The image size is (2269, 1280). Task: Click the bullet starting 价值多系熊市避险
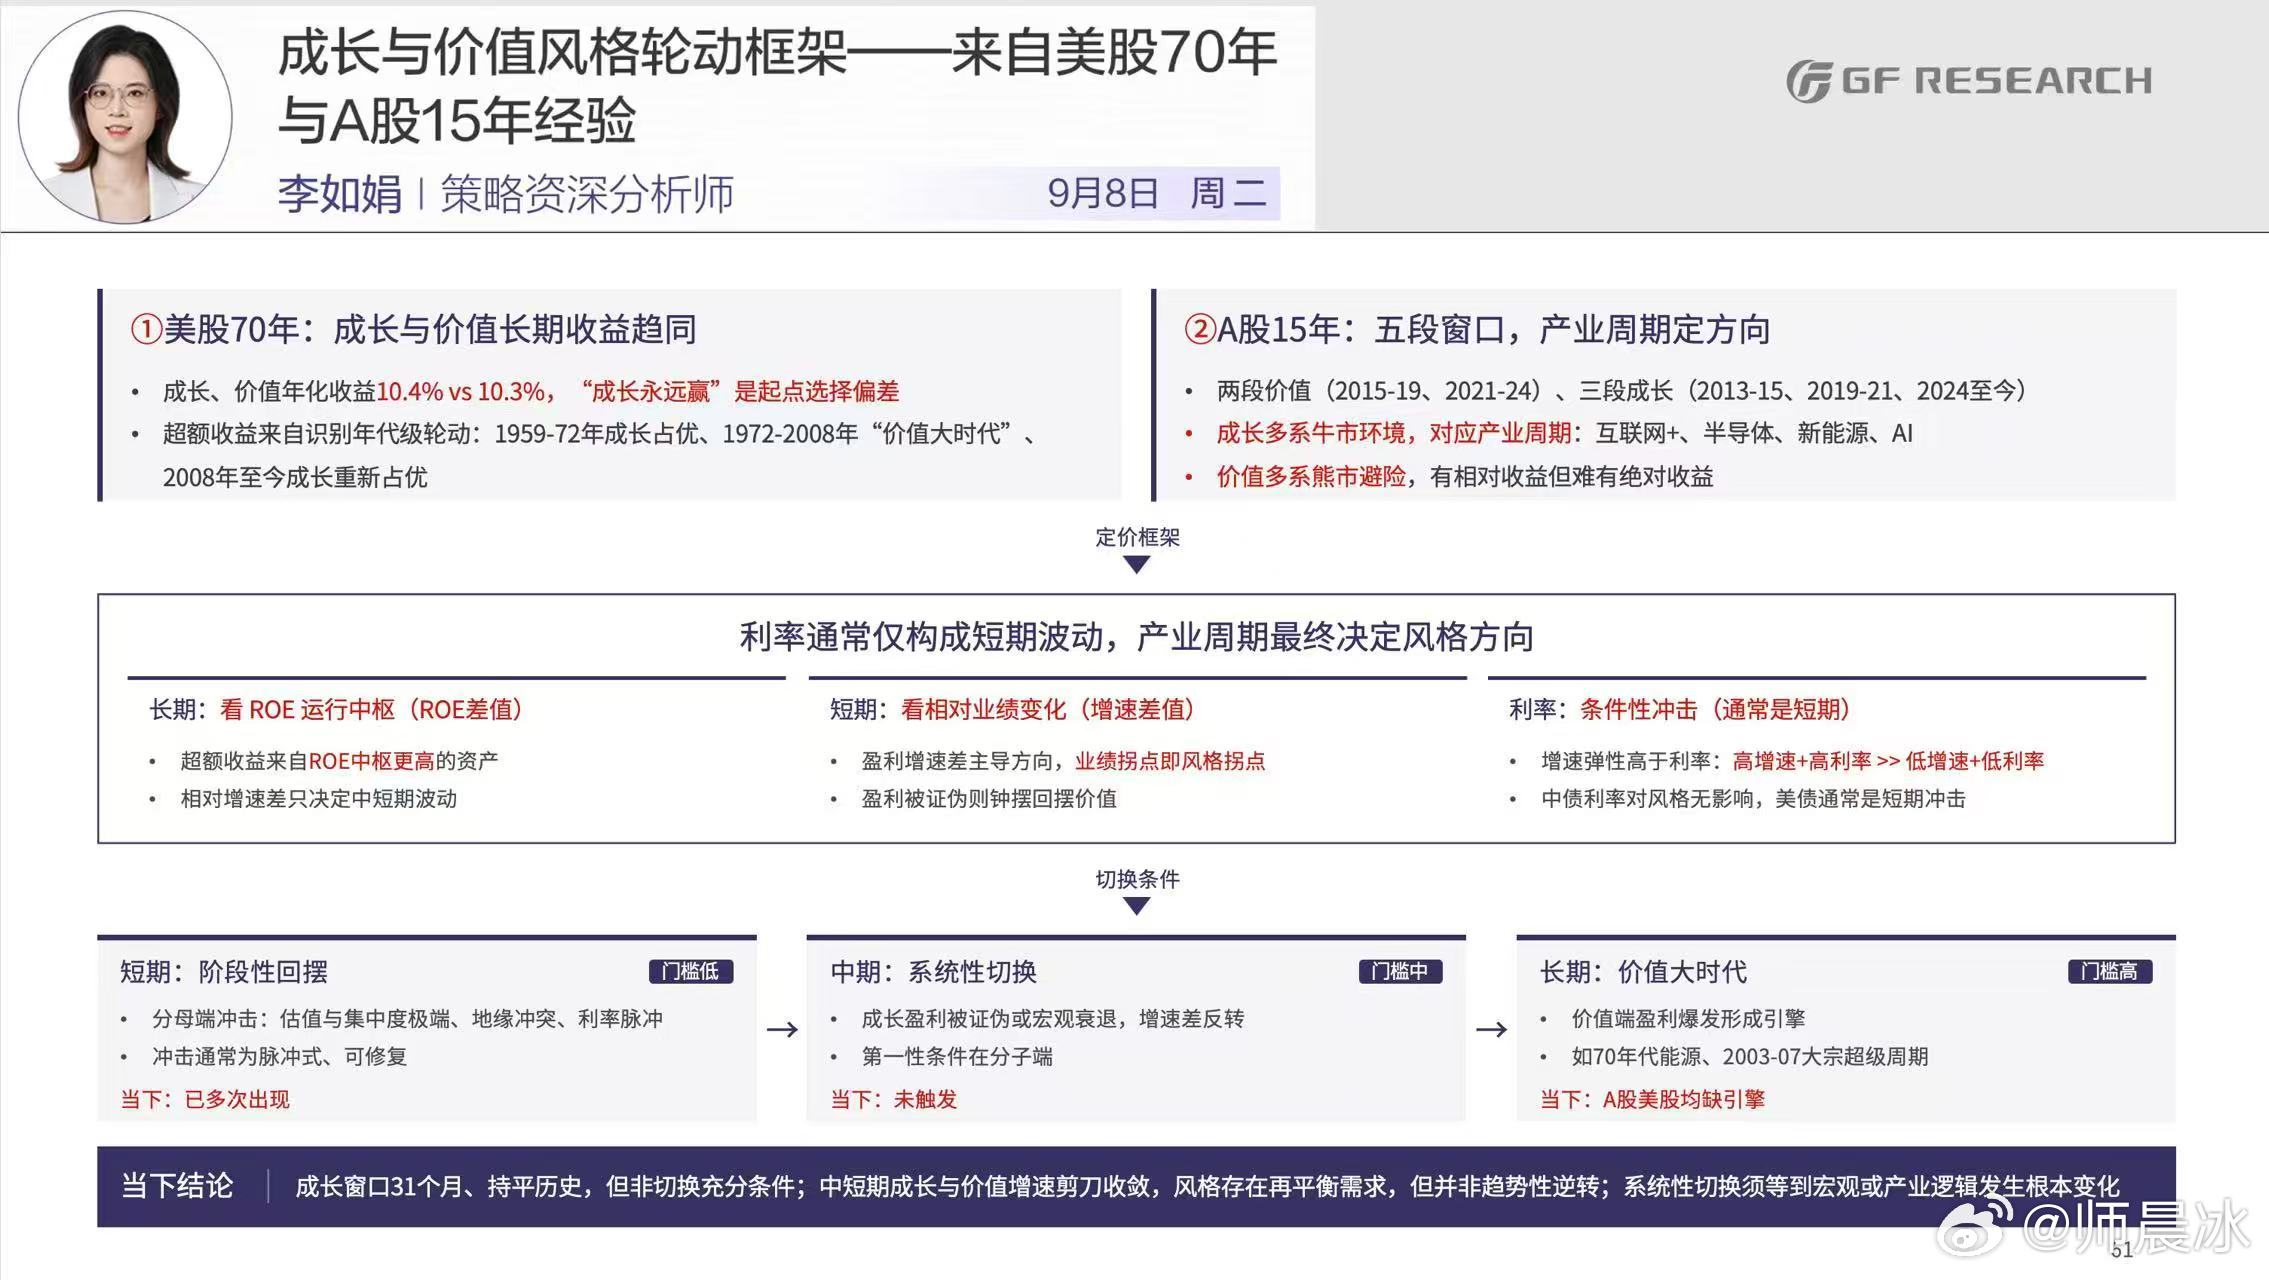(1465, 476)
